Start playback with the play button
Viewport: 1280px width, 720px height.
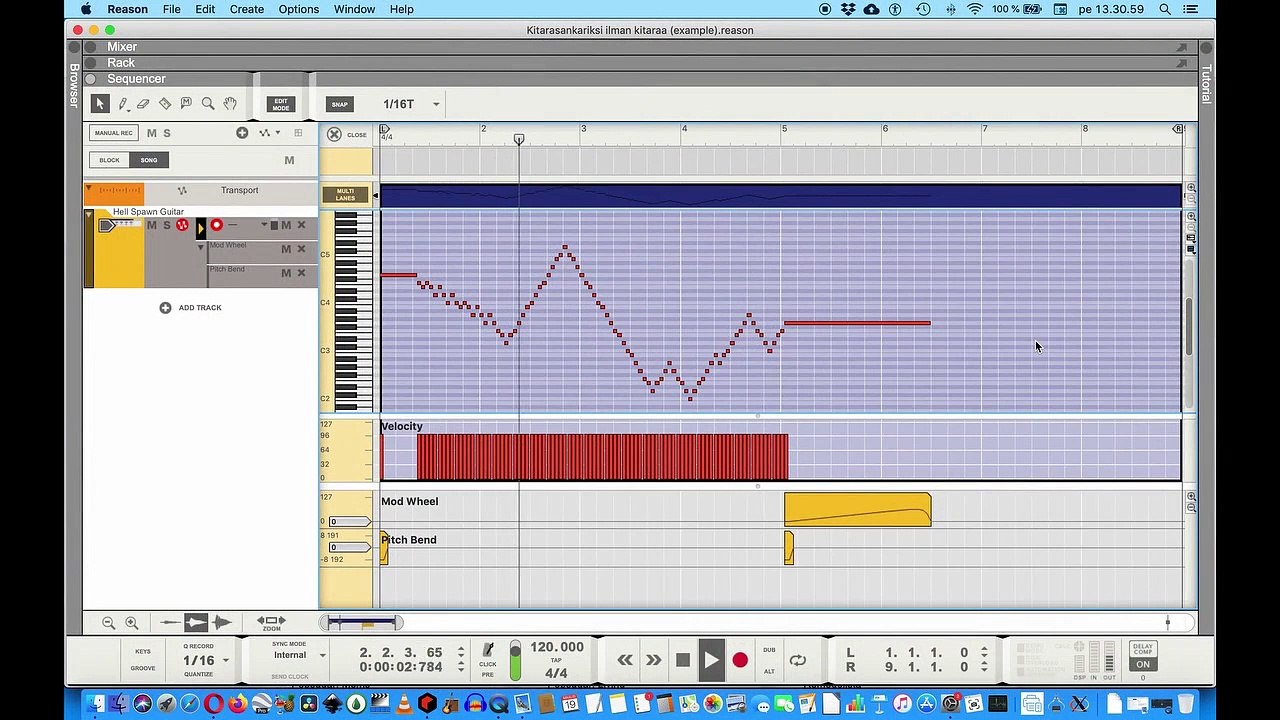(711, 660)
